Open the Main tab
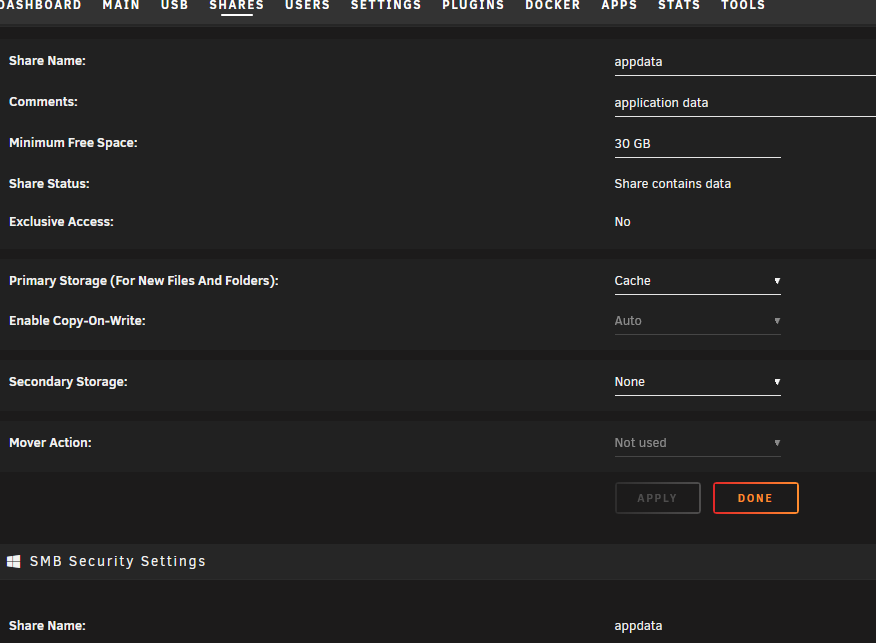The height and width of the screenshot is (643, 876). pyautogui.click(x=121, y=6)
